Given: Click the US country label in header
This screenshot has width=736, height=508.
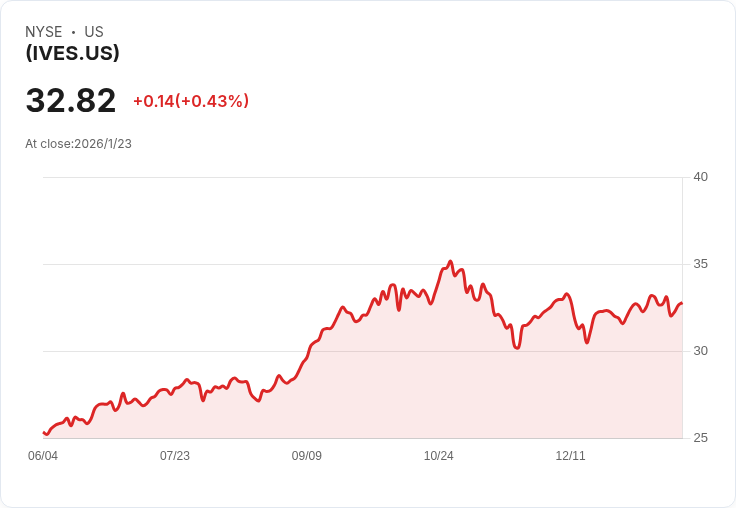Looking at the screenshot, I should coord(94,32).
